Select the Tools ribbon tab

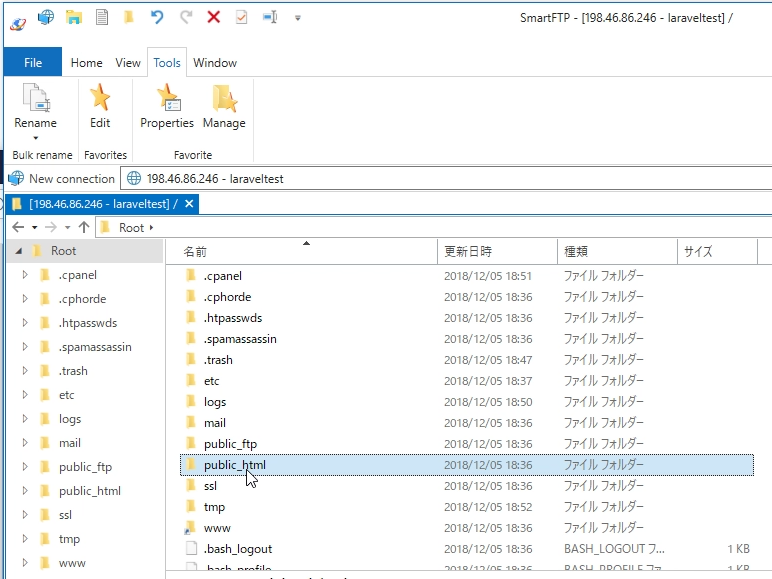[x=167, y=63]
